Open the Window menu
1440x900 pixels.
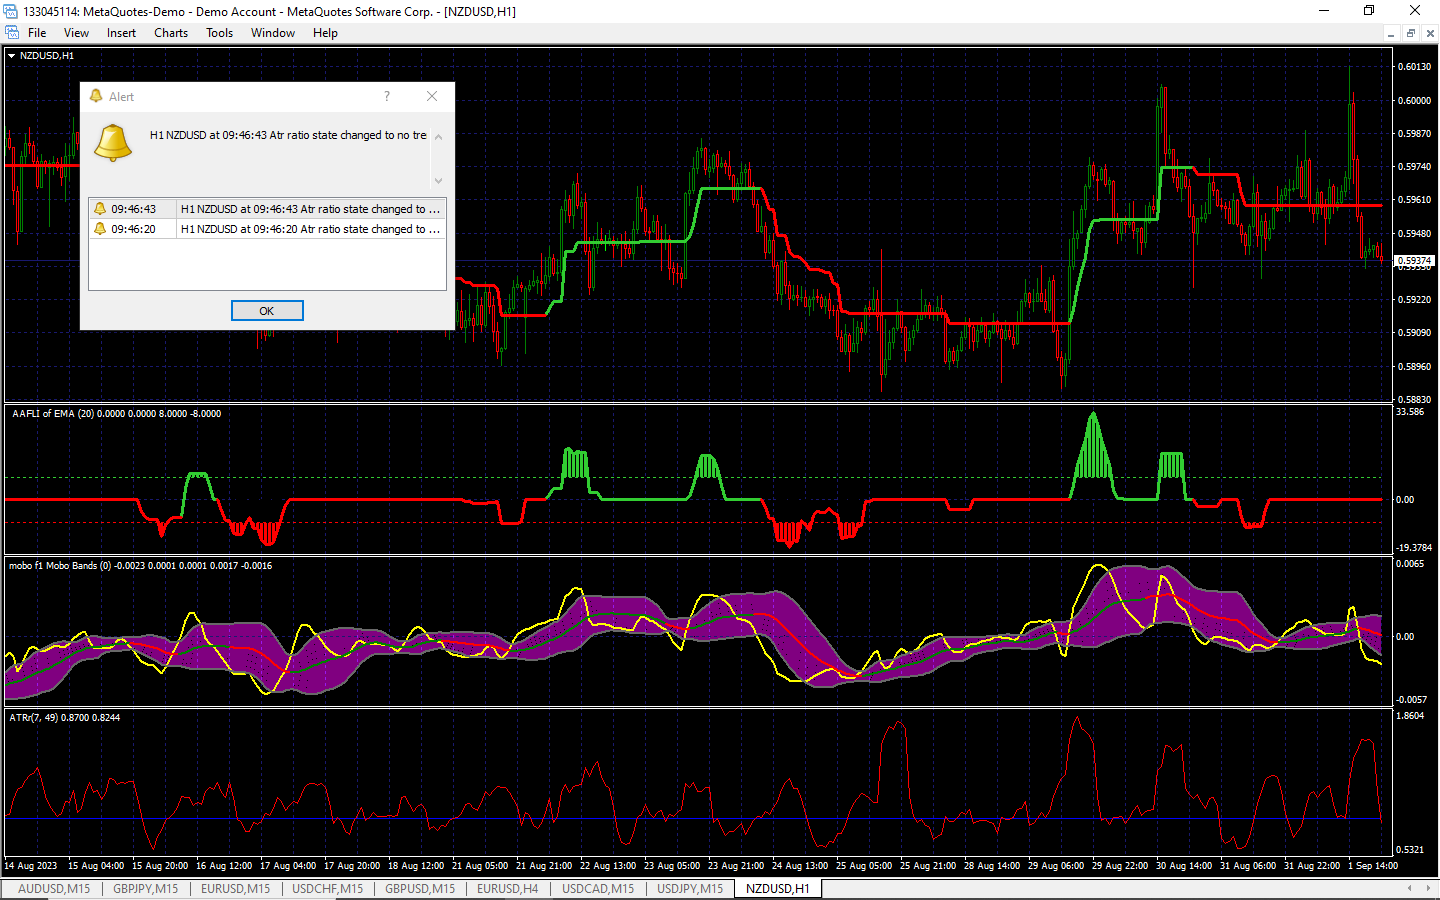(272, 33)
